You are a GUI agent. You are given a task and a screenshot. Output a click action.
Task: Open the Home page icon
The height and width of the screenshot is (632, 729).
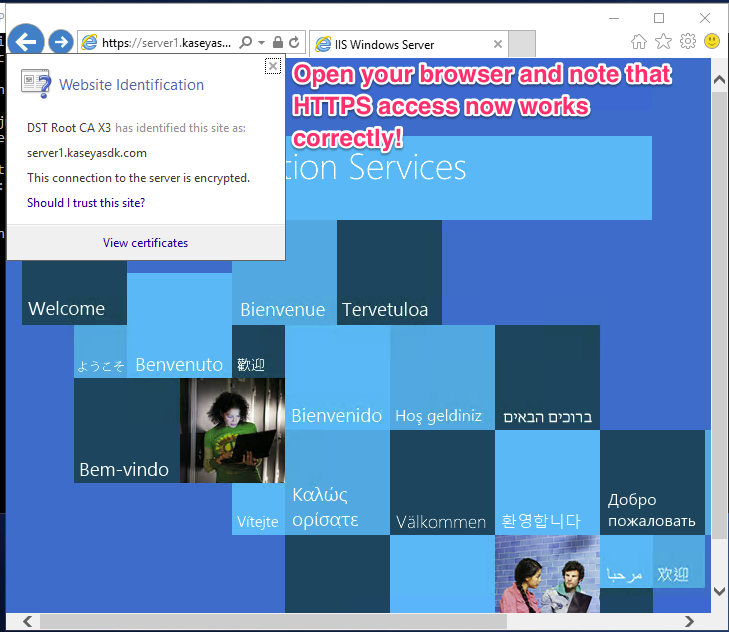[x=639, y=41]
